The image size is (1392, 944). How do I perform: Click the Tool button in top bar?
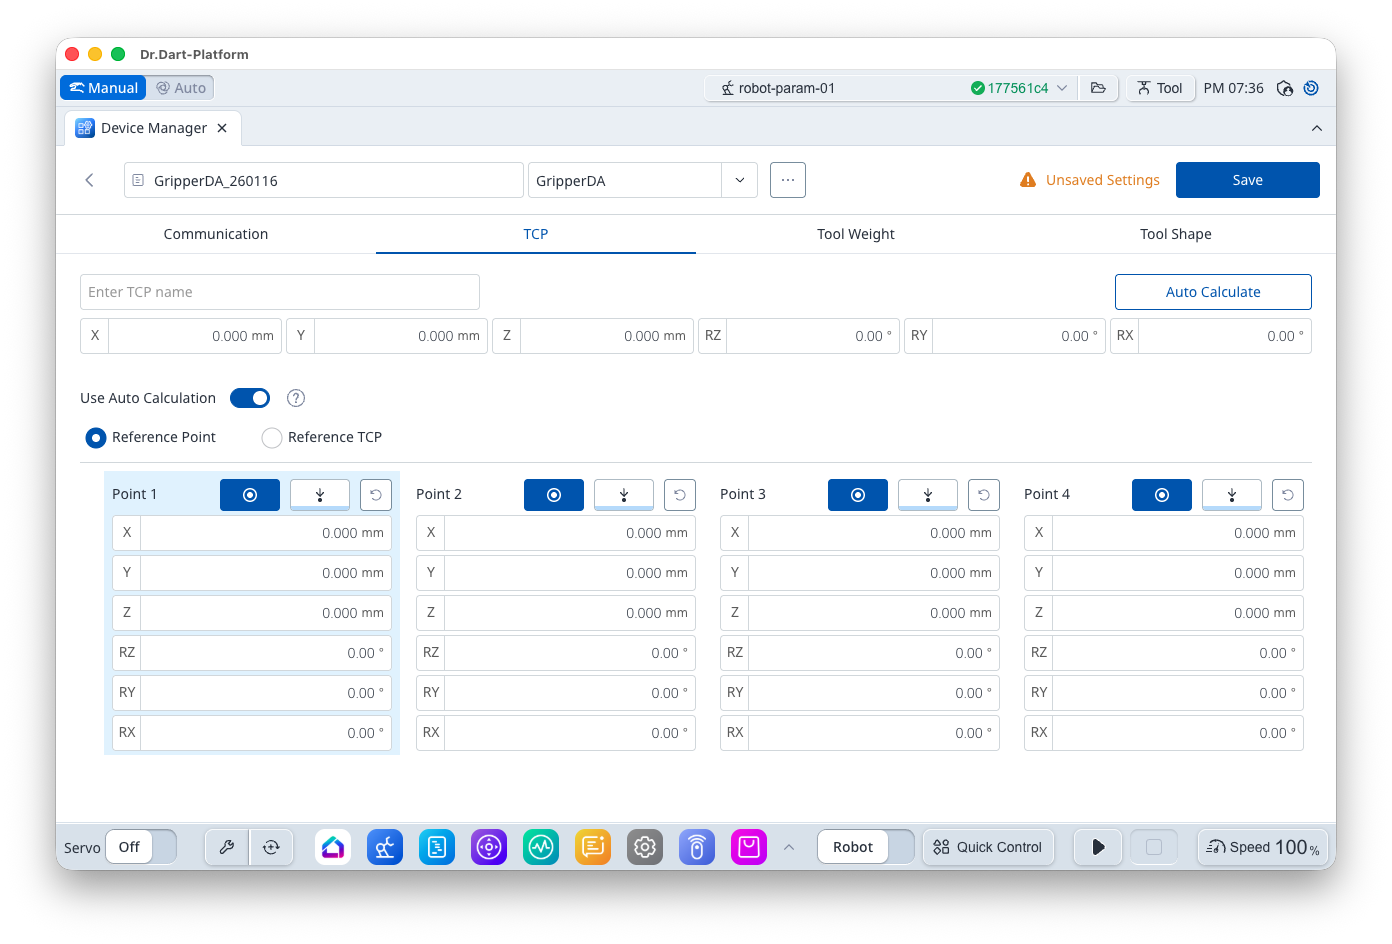coord(1160,88)
